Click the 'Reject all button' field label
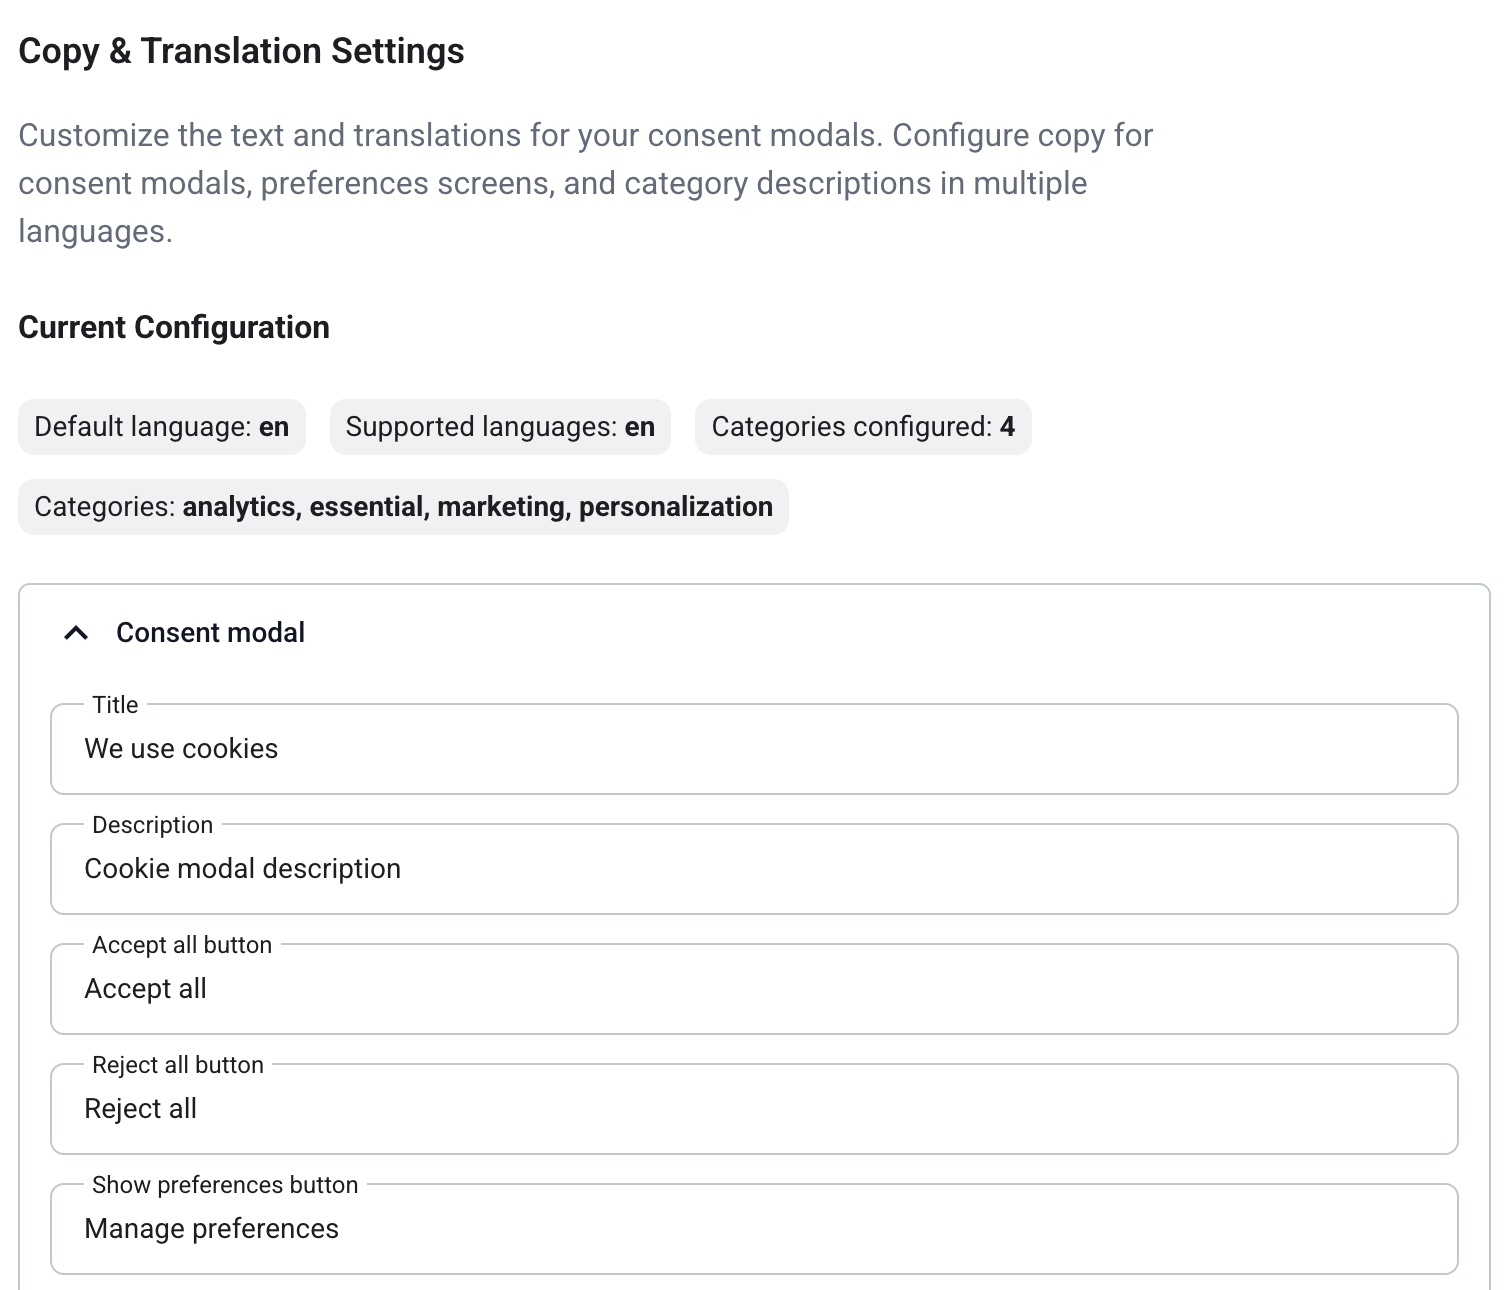 pos(178,1065)
